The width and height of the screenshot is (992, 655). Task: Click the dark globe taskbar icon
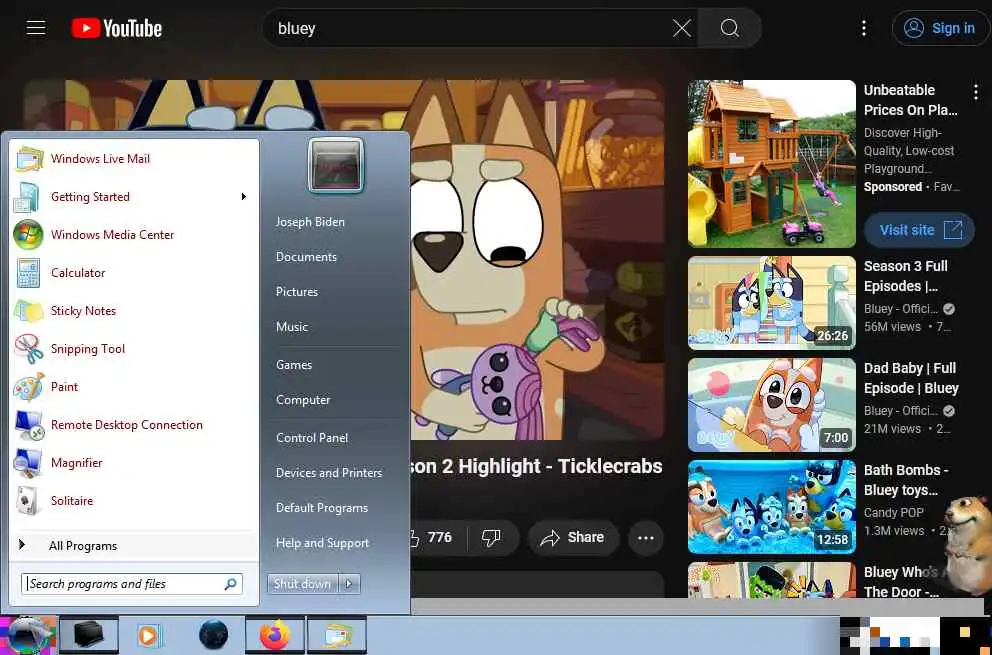pos(213,635)
